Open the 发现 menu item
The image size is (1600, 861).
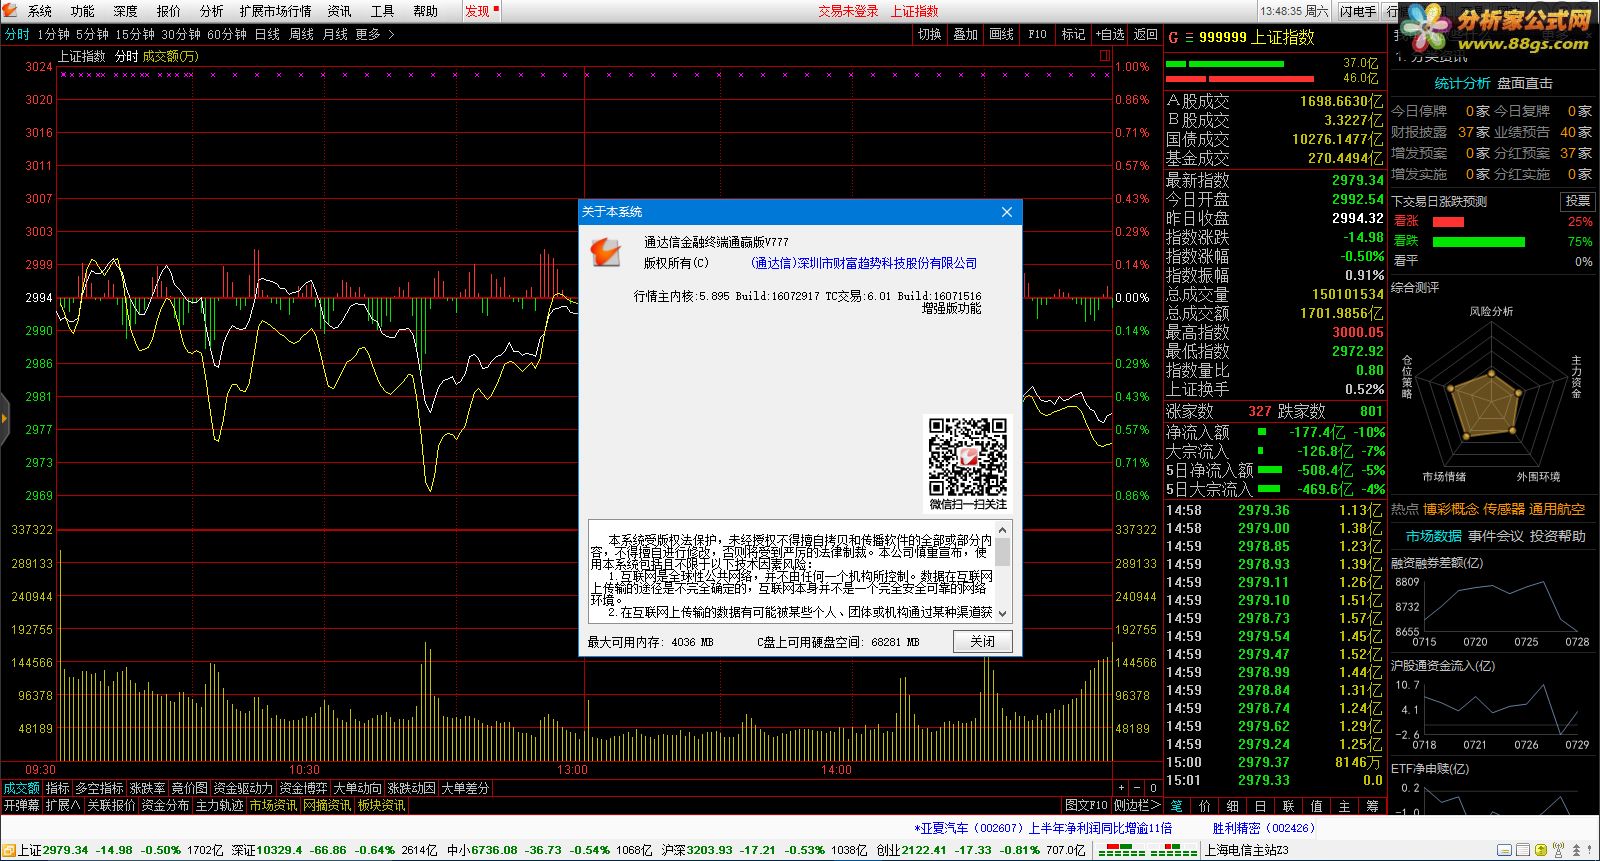click(478, 11)
